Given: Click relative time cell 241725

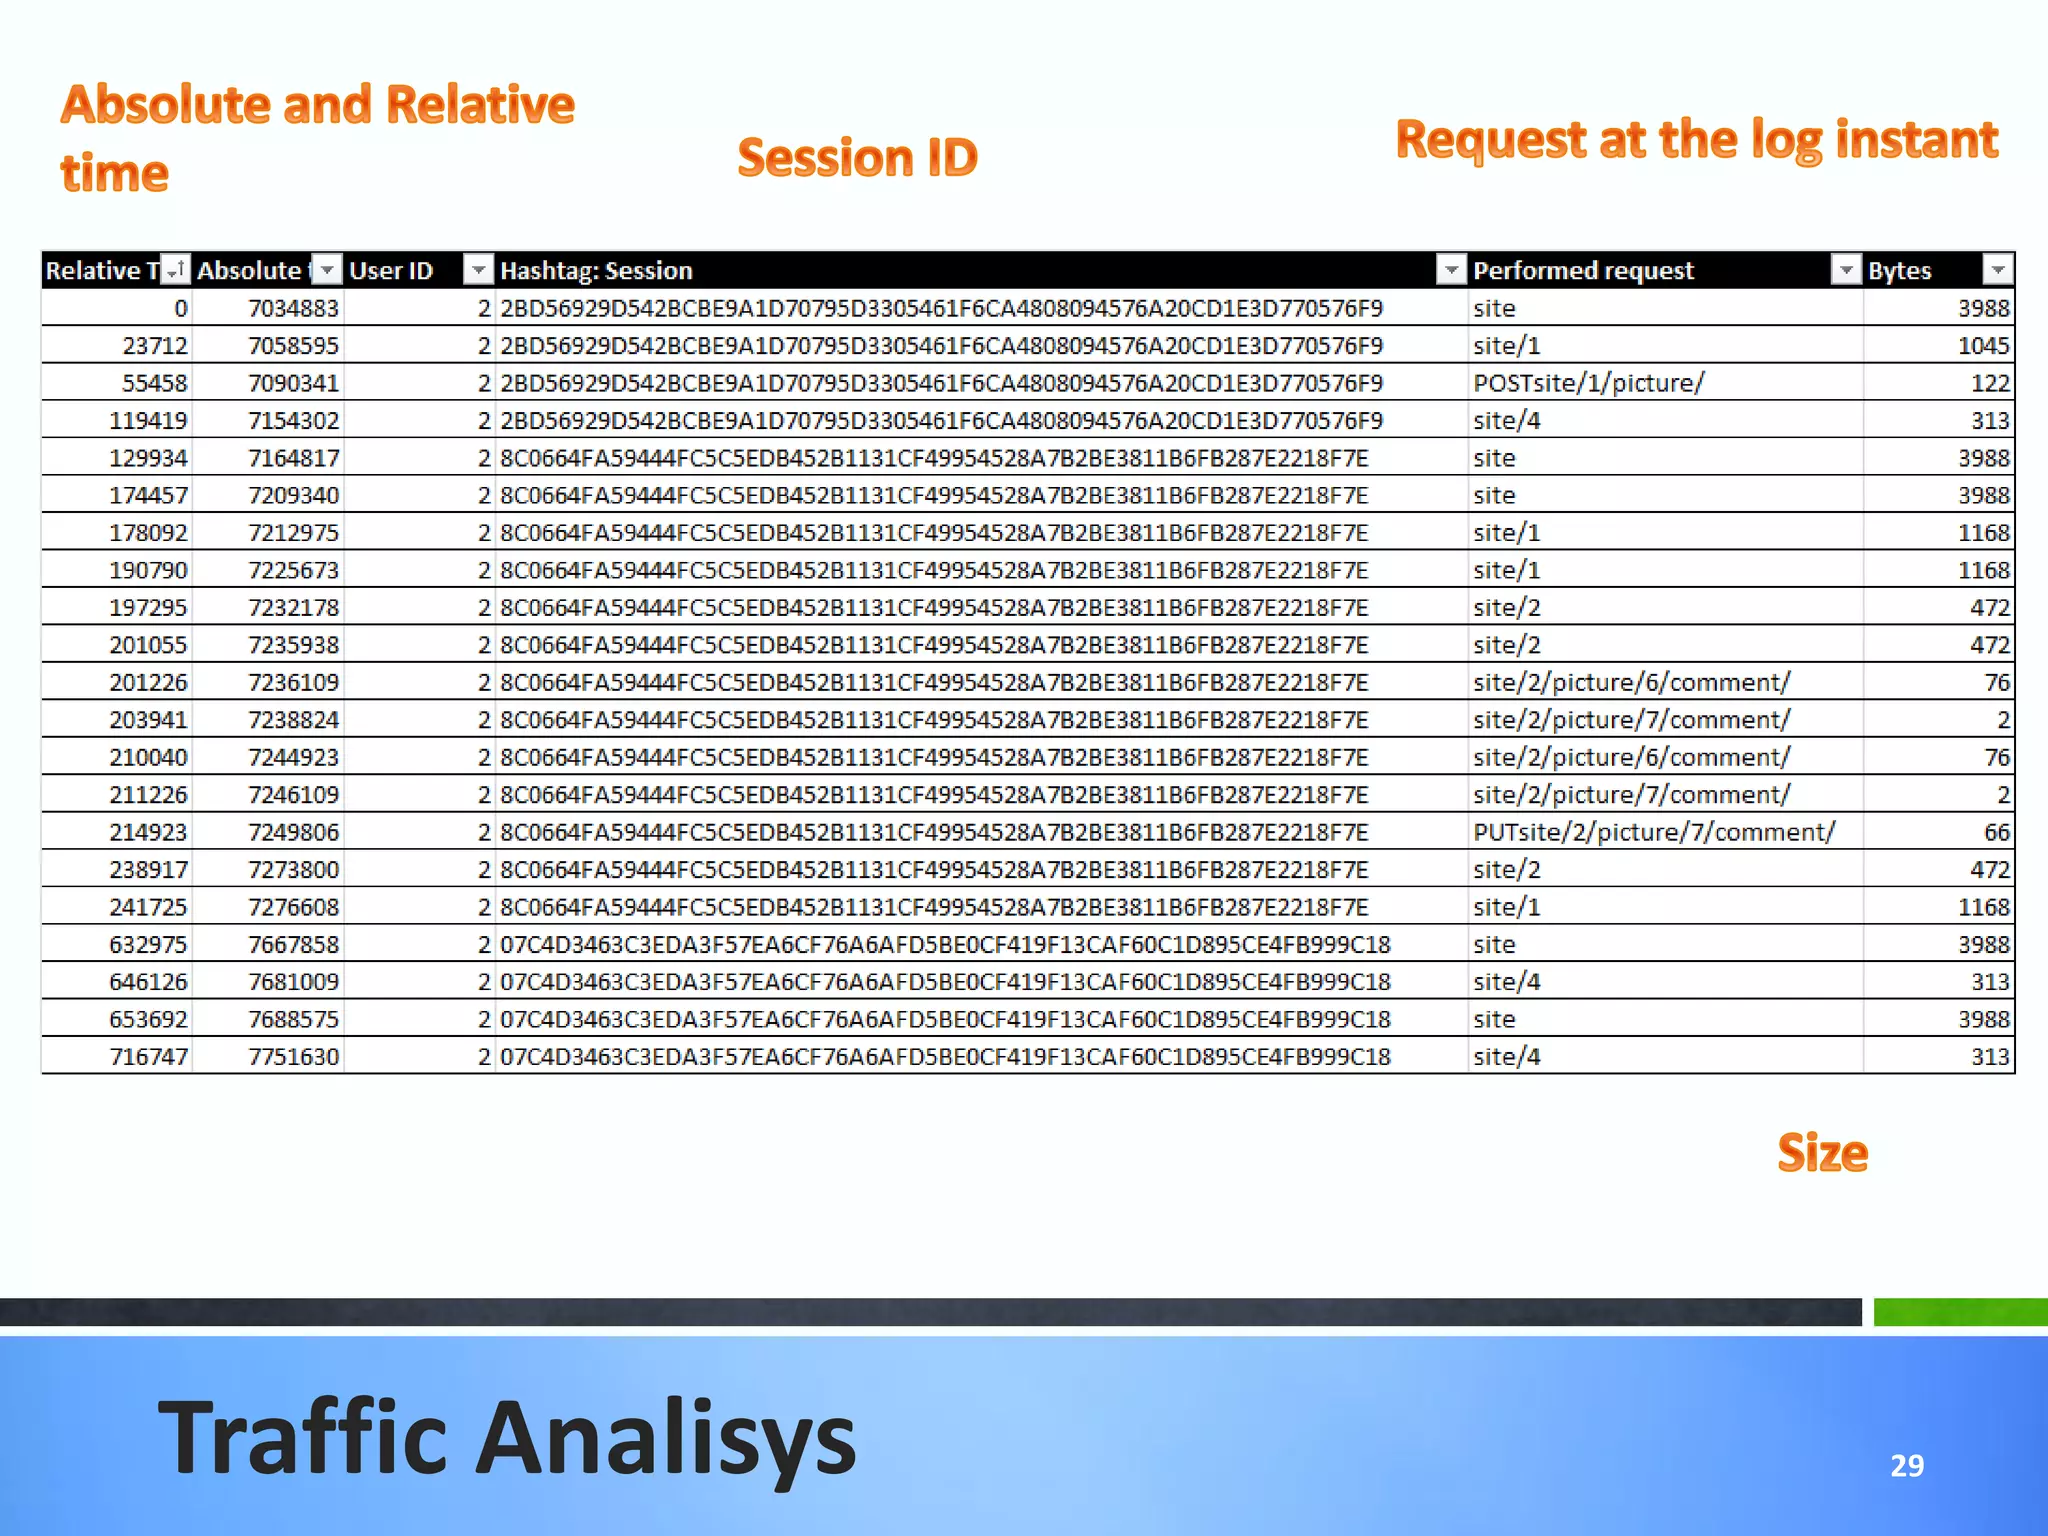Looking at the screenshot, I should pos(117,907).
